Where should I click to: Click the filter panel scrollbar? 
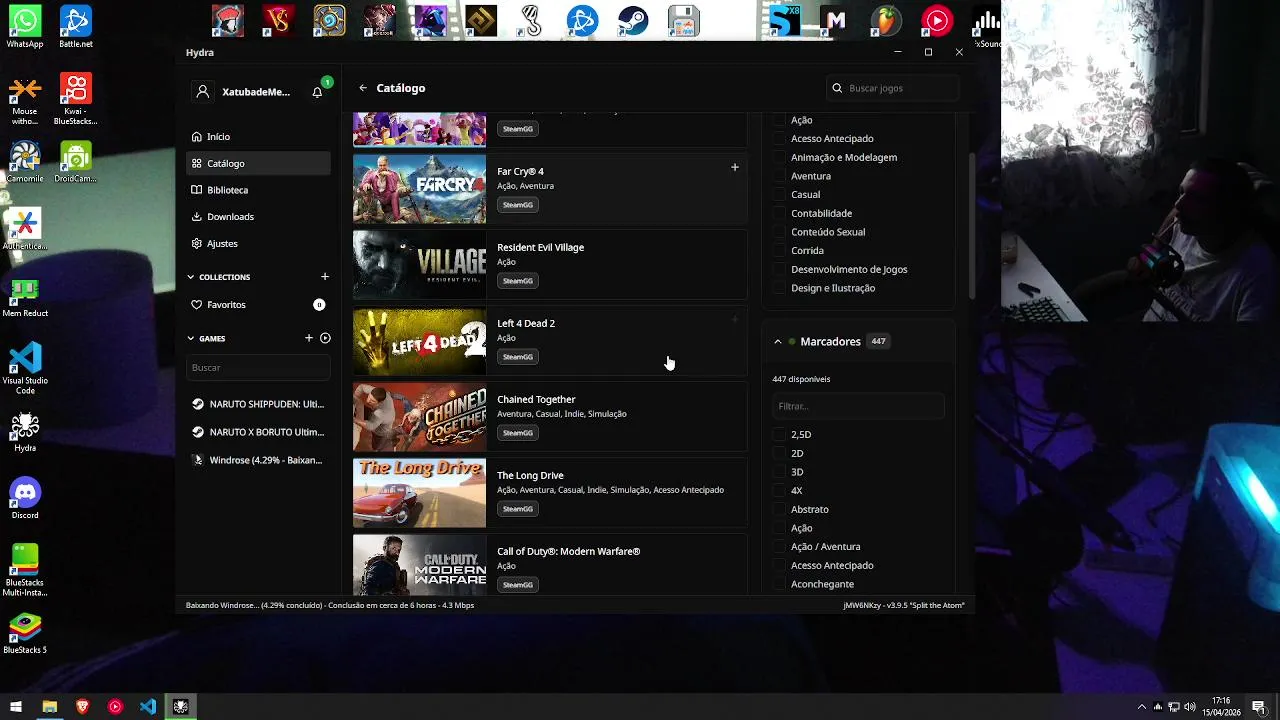[x=972, y=226]
